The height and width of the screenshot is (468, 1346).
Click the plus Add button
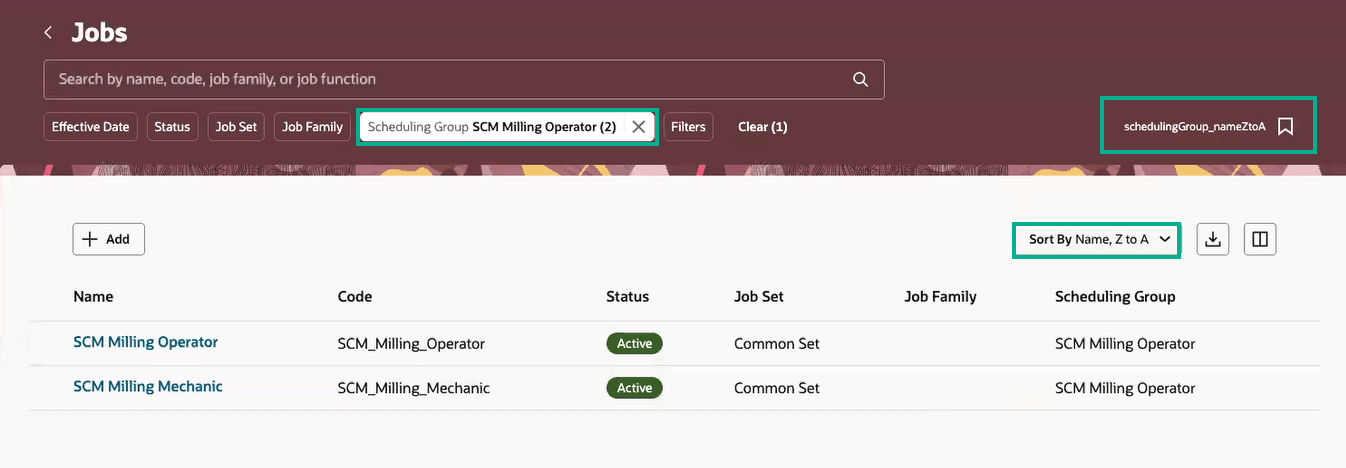coord(109,239)
